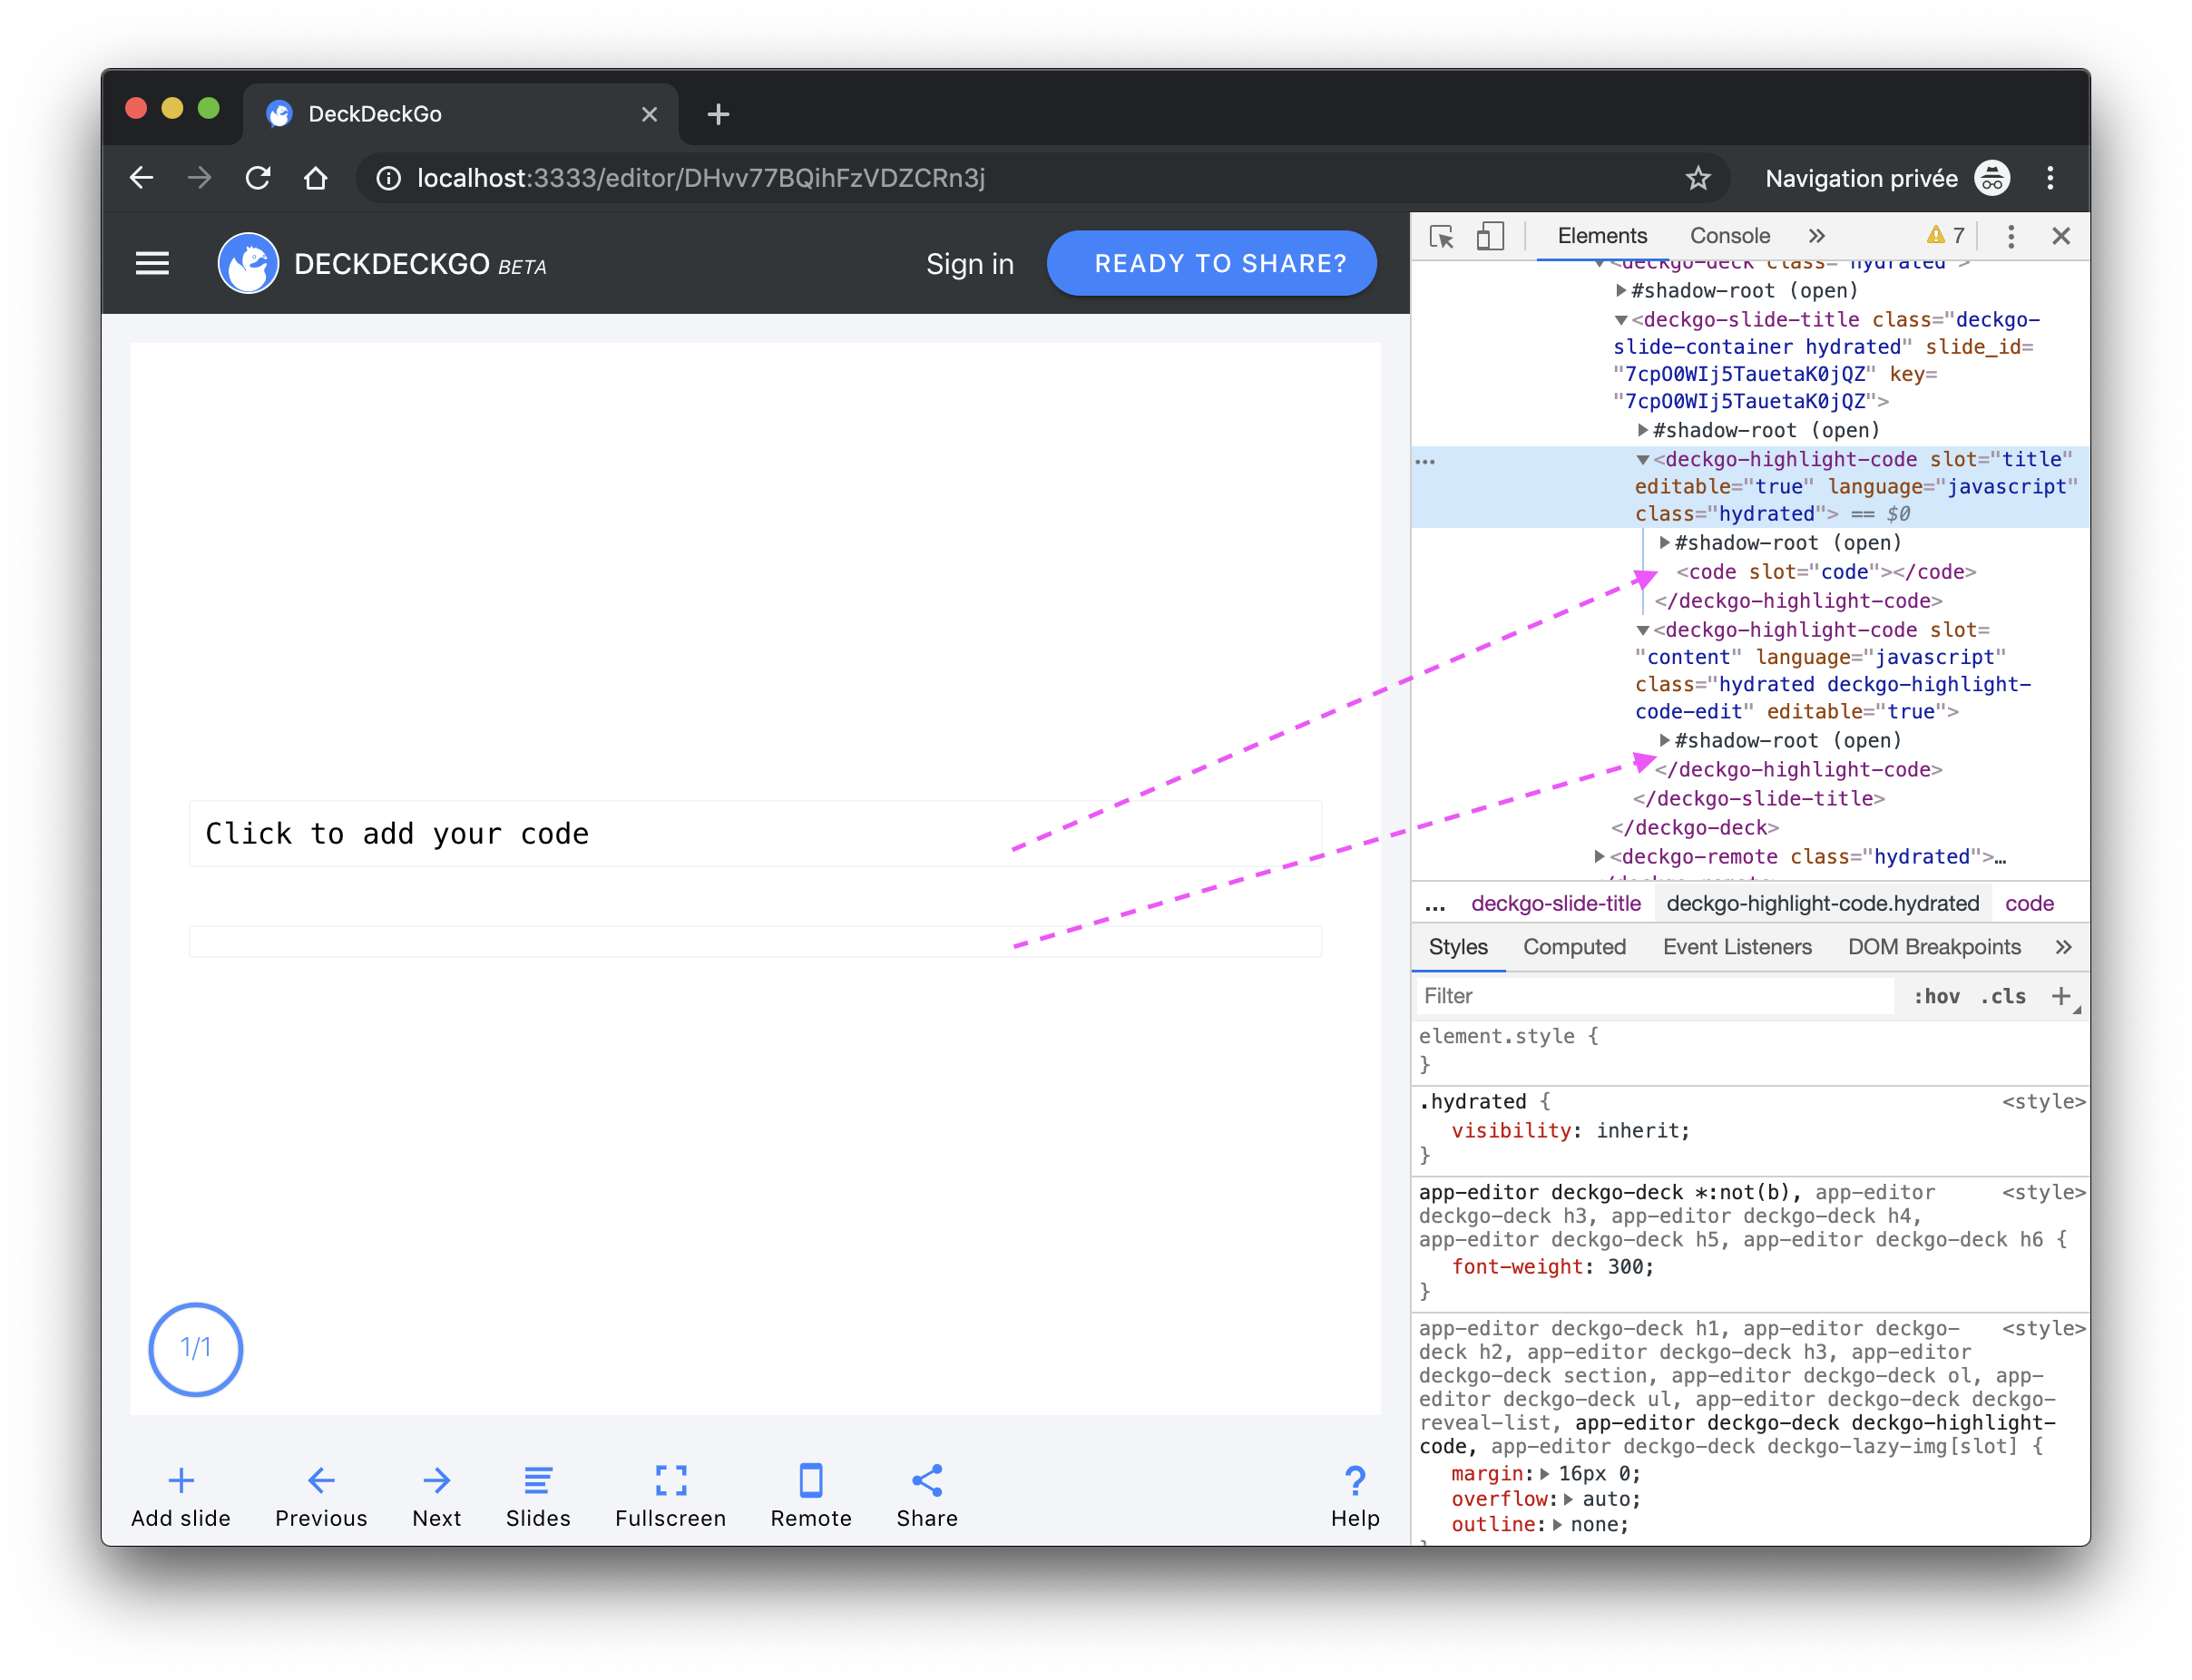Collapse the selected deckgo-highlight-code element

click(1643, 460)
